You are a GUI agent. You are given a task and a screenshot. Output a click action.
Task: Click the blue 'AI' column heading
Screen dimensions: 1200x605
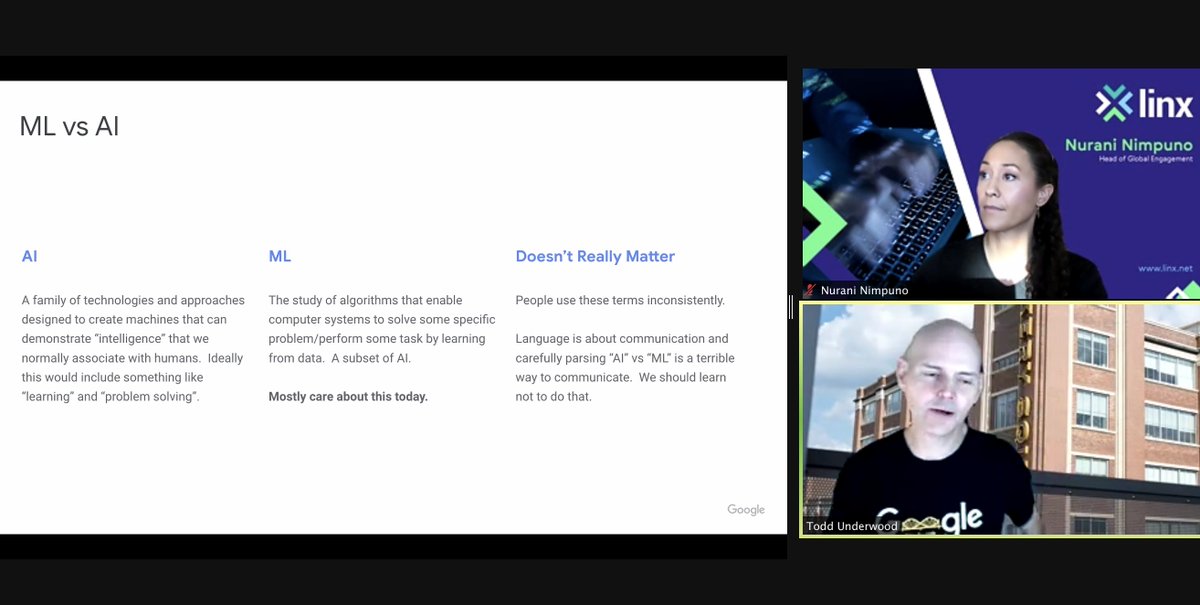point(30,256)
